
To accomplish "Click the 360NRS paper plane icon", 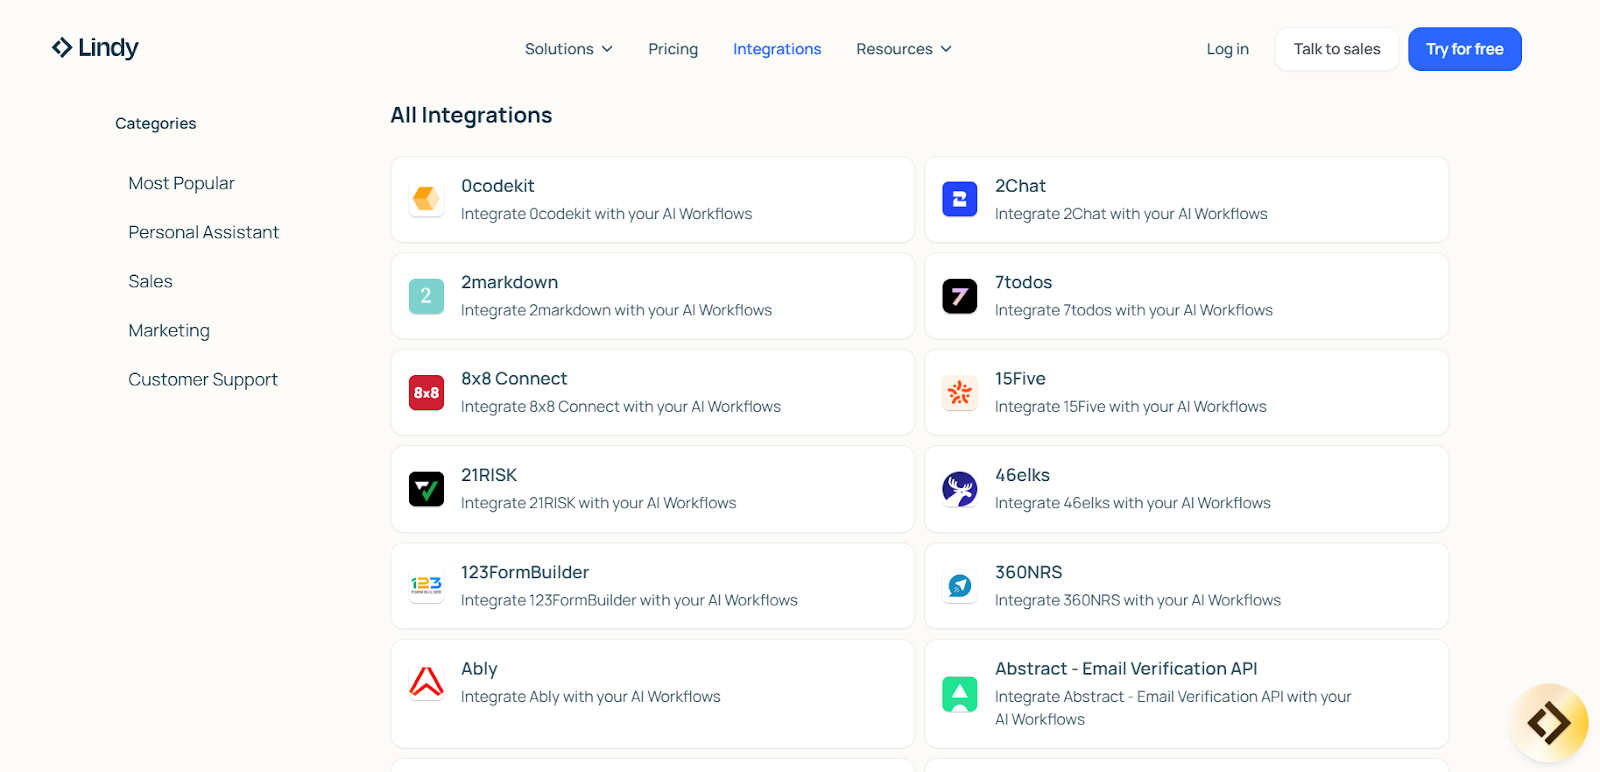I will 960,585.
